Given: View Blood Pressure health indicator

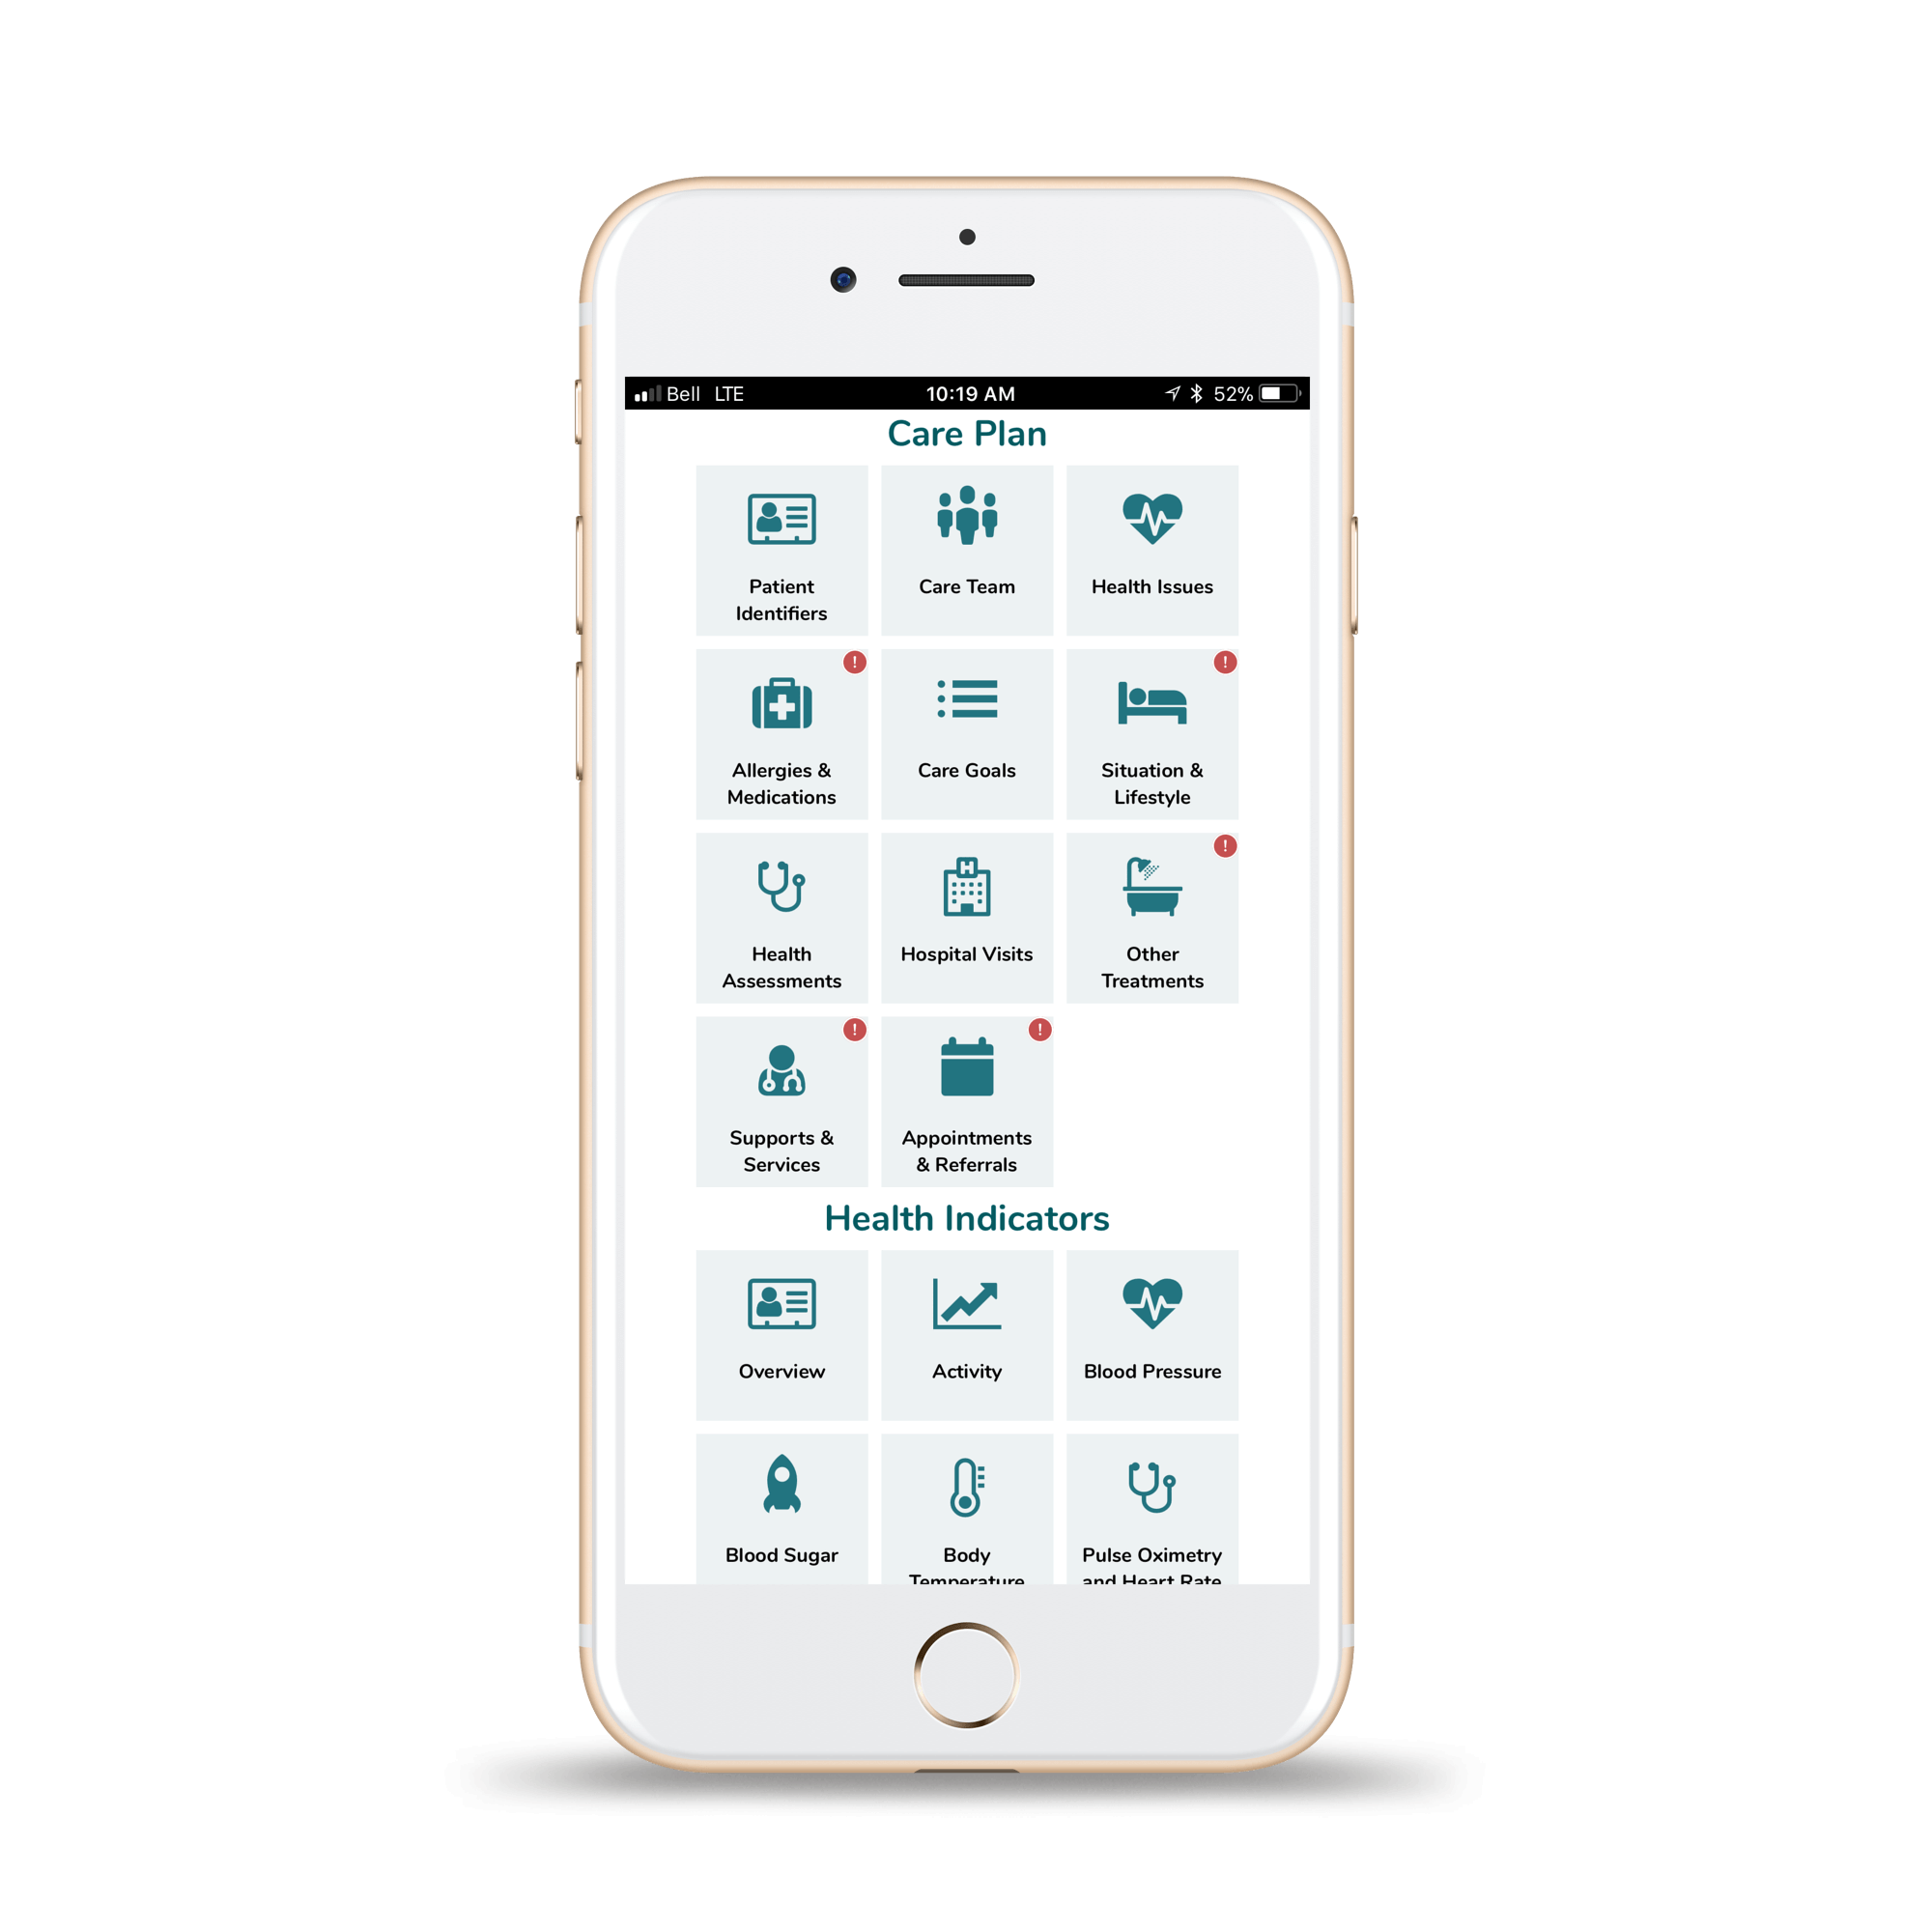Looking at the screenshot, I should 1153,1330.
